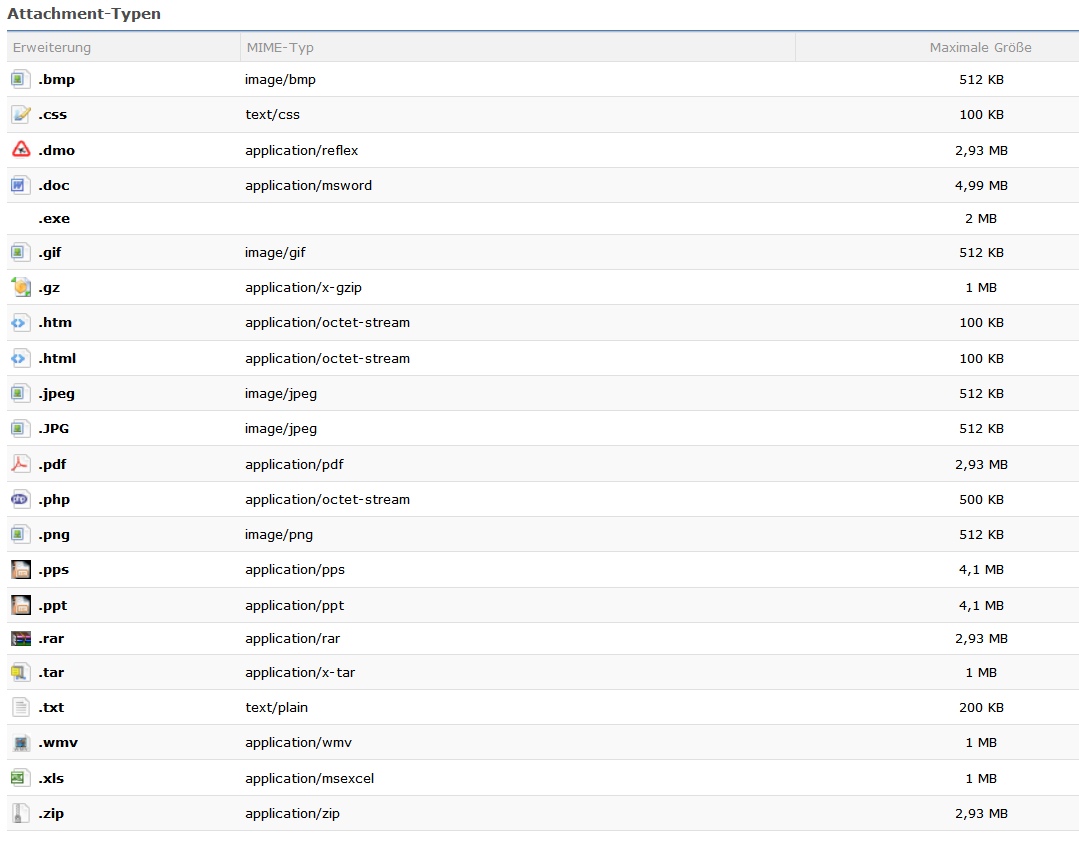Select the .JPG uppercase extension row

(x=54, y=428)
